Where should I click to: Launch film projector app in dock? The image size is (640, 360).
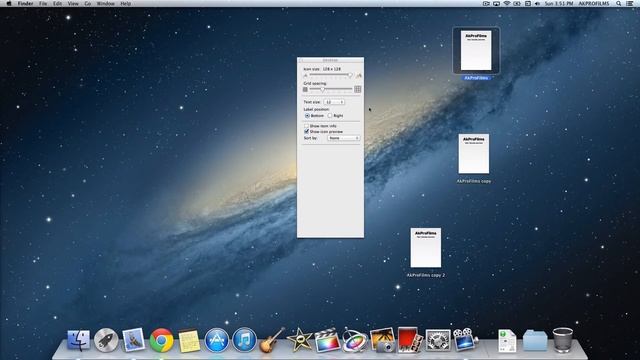click(x=465, y=340)
